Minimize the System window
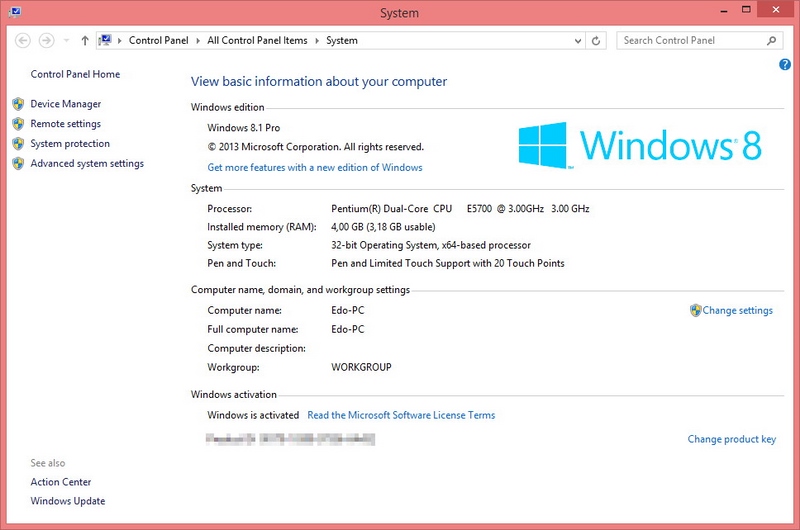Viewport: 800px width, 530px height. [723, 10]
